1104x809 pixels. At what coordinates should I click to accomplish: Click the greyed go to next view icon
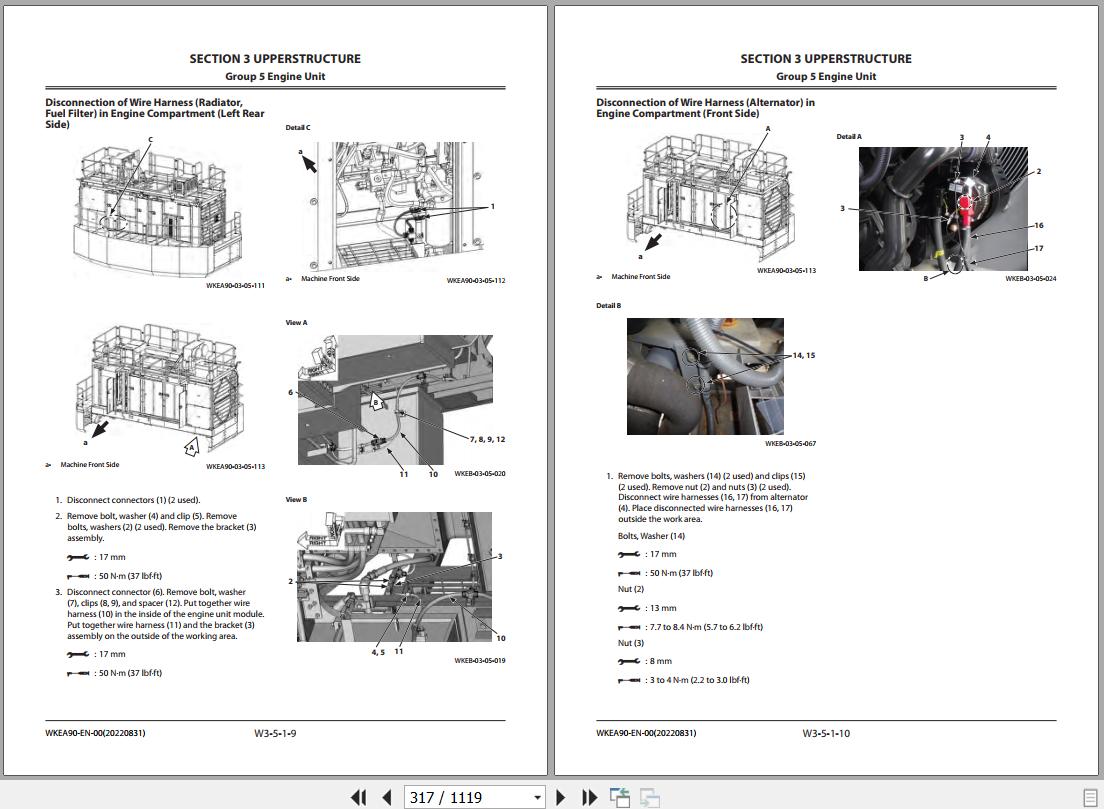(x=649, y=797)
